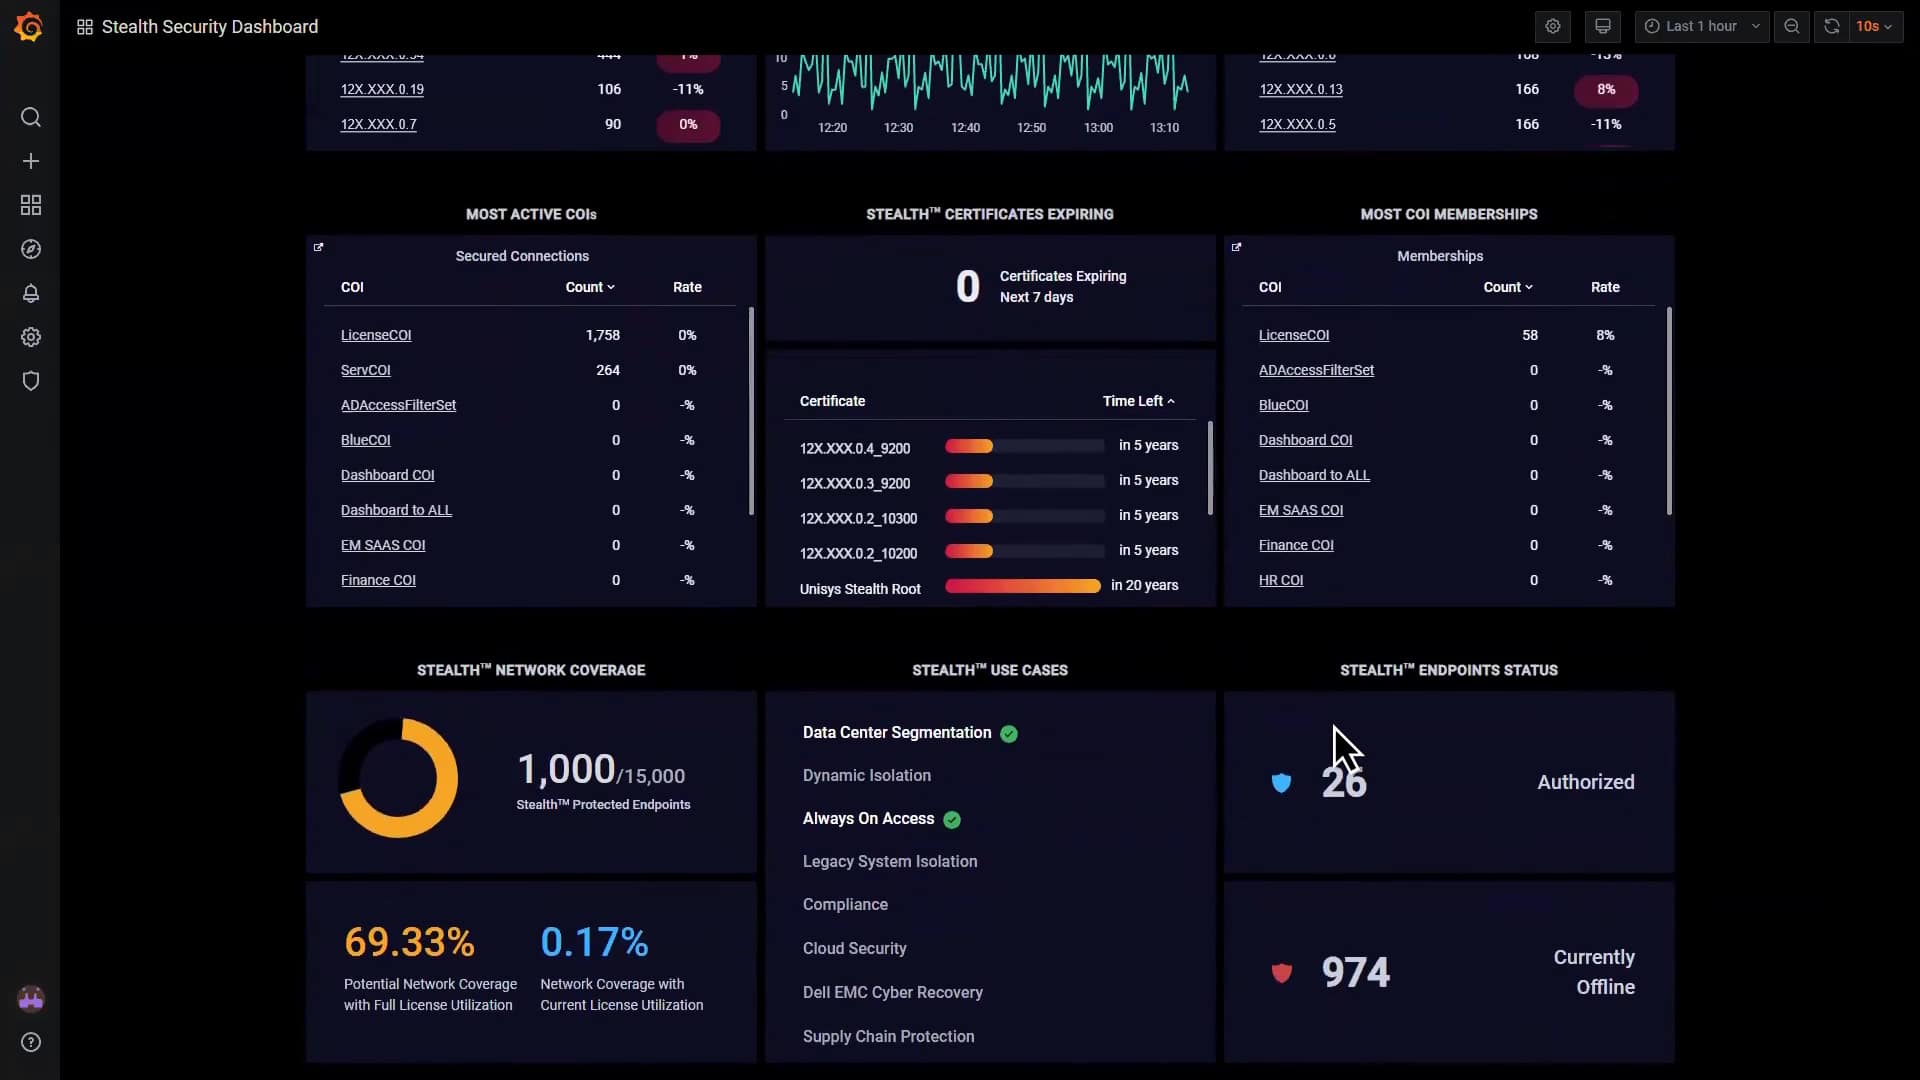Open Finance COI link in Memberships table

click(1296, 546)
